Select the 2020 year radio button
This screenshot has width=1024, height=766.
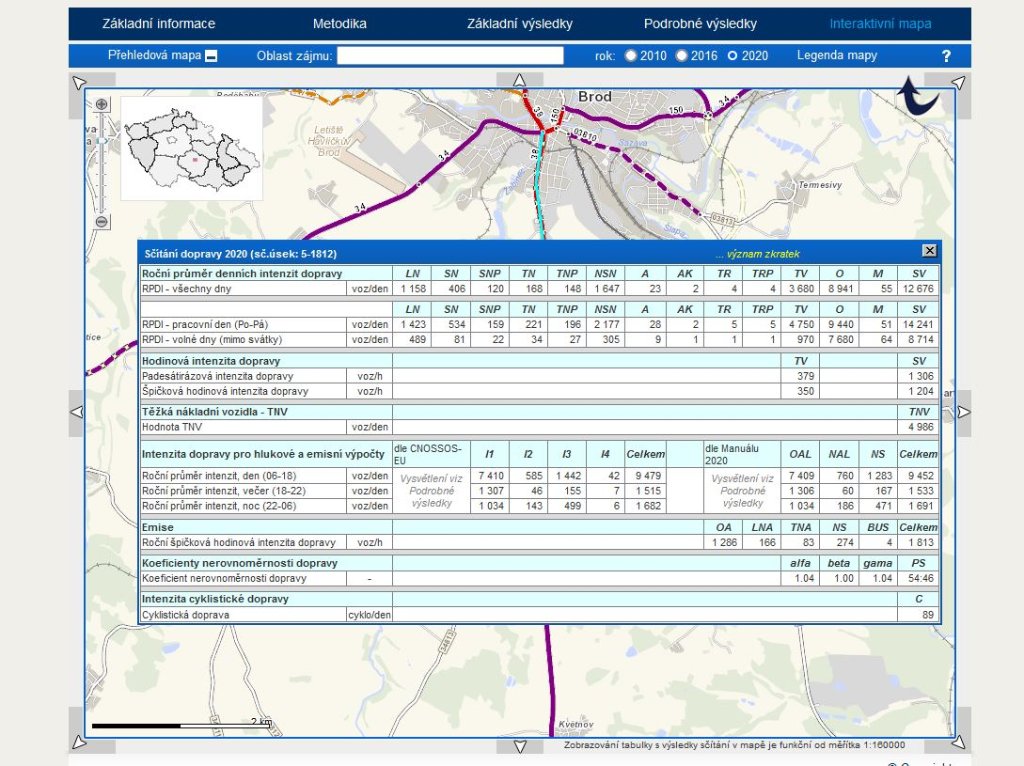(x=733, y=56)
